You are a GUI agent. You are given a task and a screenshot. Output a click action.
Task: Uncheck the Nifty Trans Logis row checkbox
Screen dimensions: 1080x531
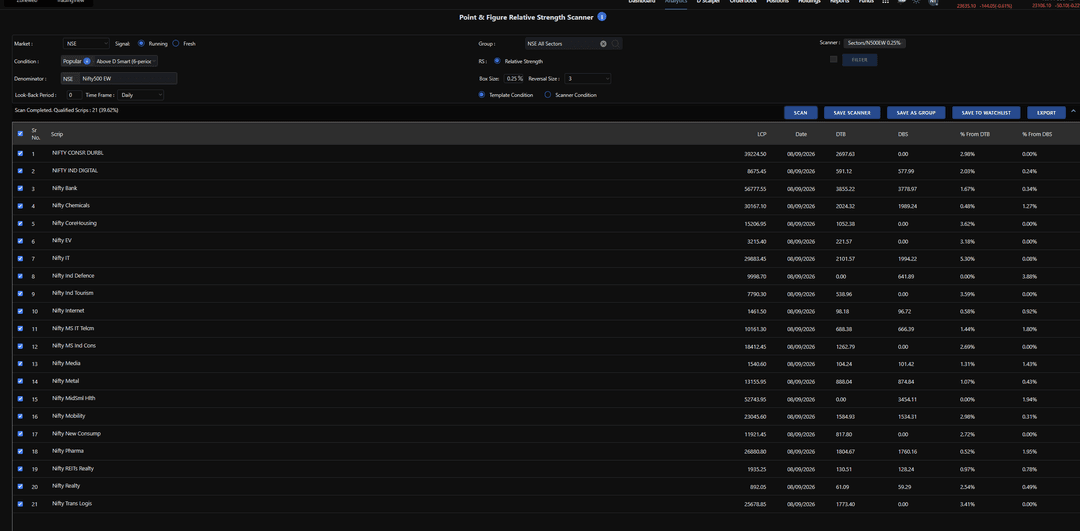click(x=20, y=503)
